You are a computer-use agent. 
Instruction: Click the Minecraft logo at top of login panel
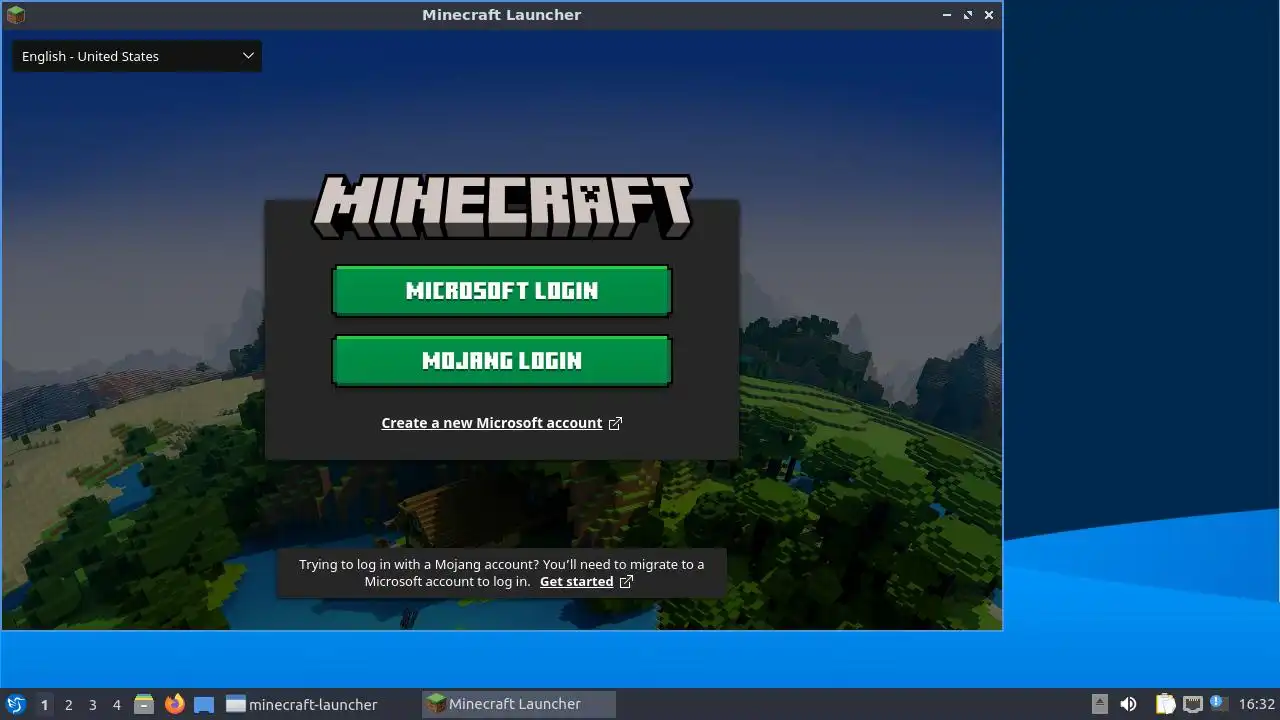coord(501,207)
